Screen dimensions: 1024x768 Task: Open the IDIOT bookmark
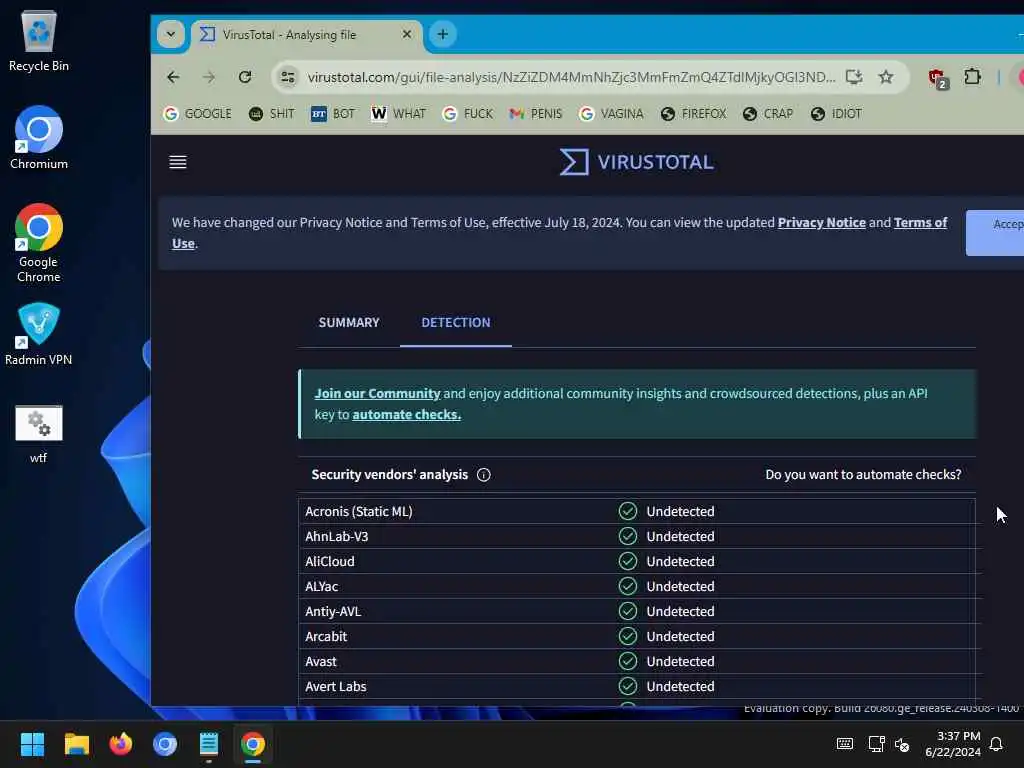837,114
